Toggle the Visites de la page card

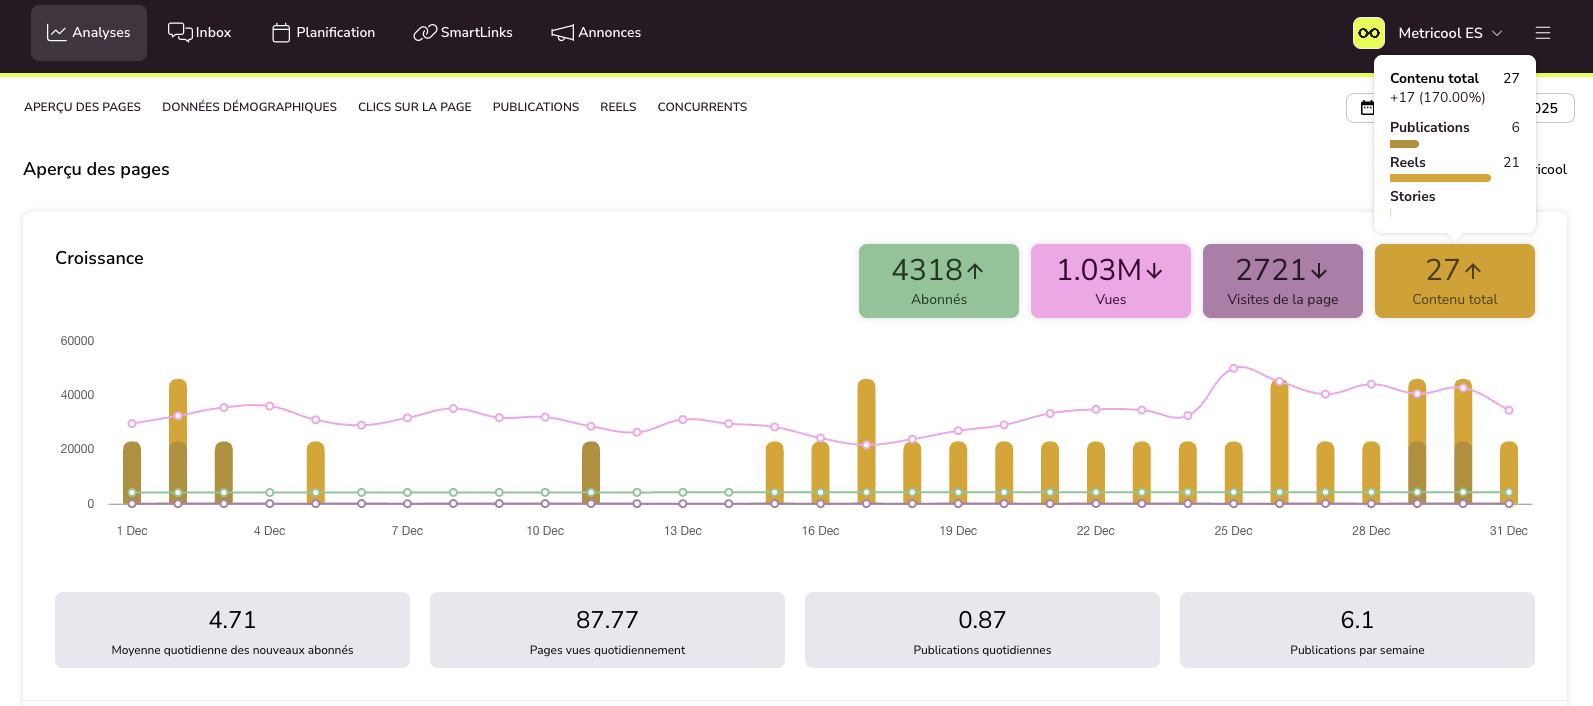click(x=1283, y=281)
